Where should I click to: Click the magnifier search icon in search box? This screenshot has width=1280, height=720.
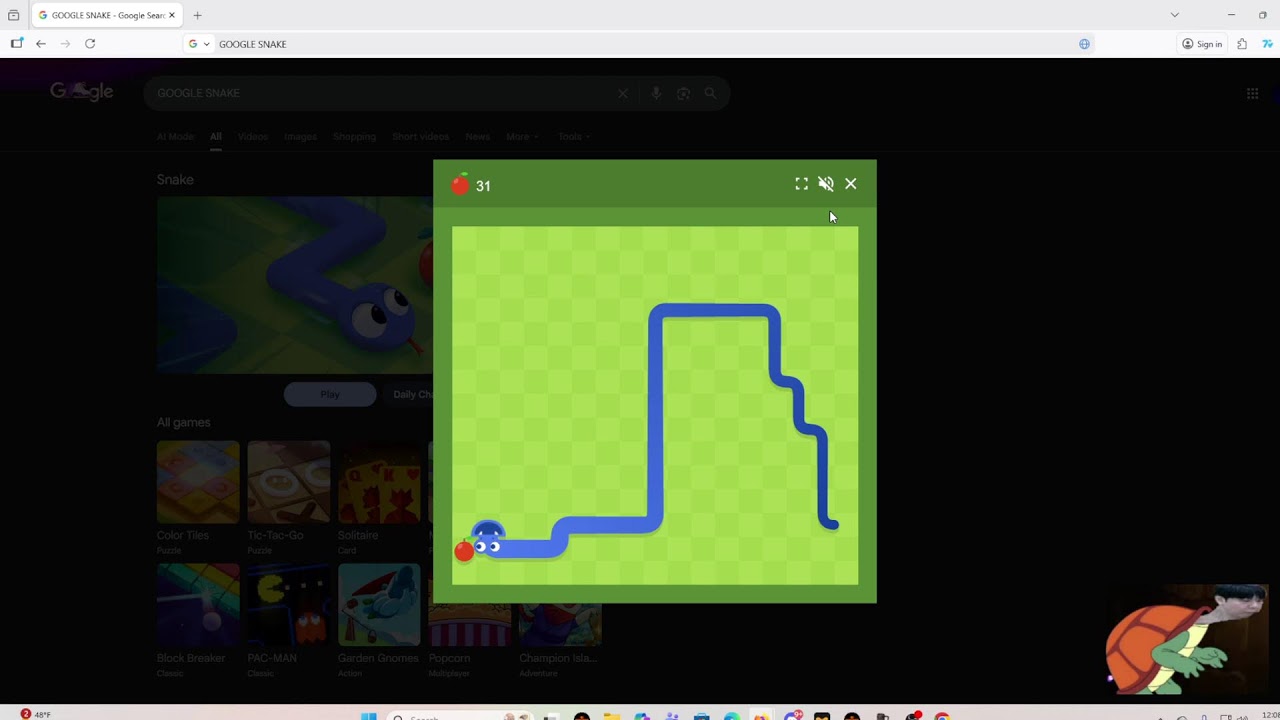(710, 93)
